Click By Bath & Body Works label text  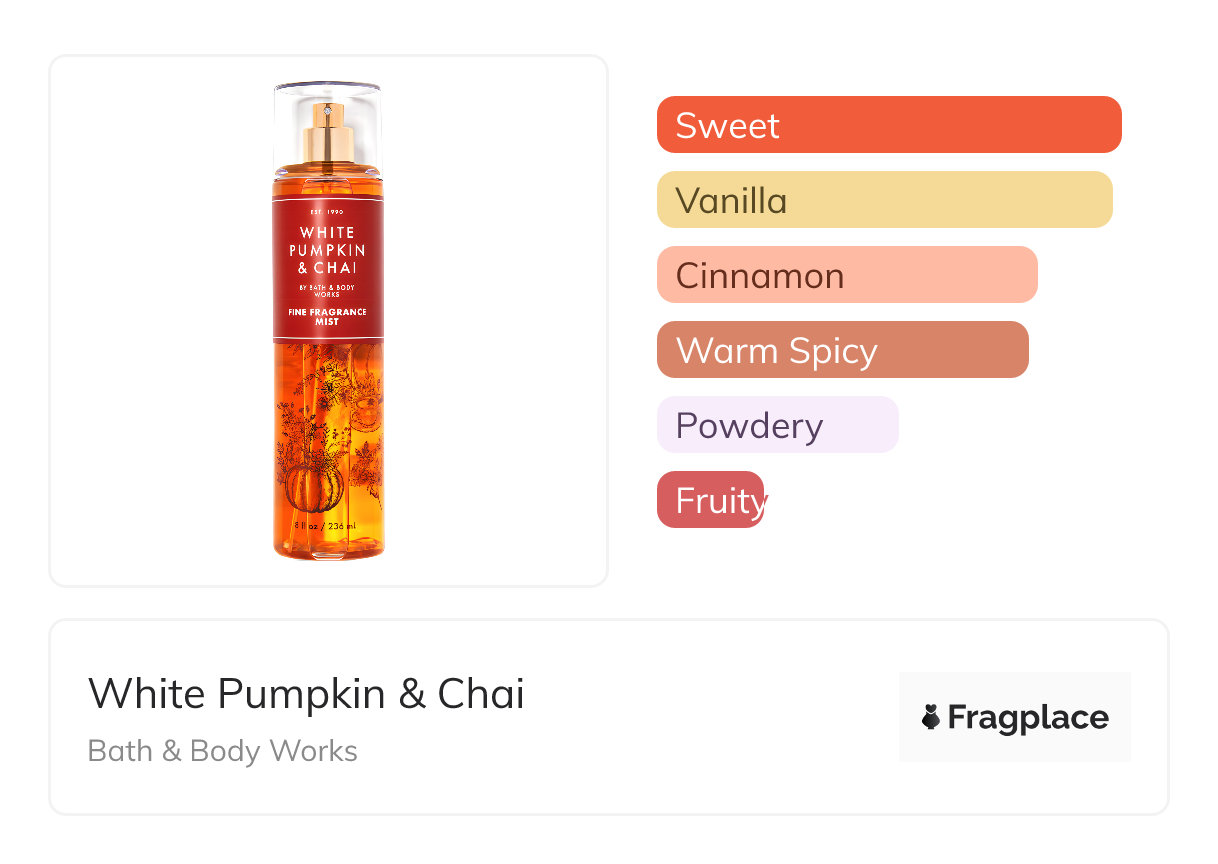pos(327,291)
